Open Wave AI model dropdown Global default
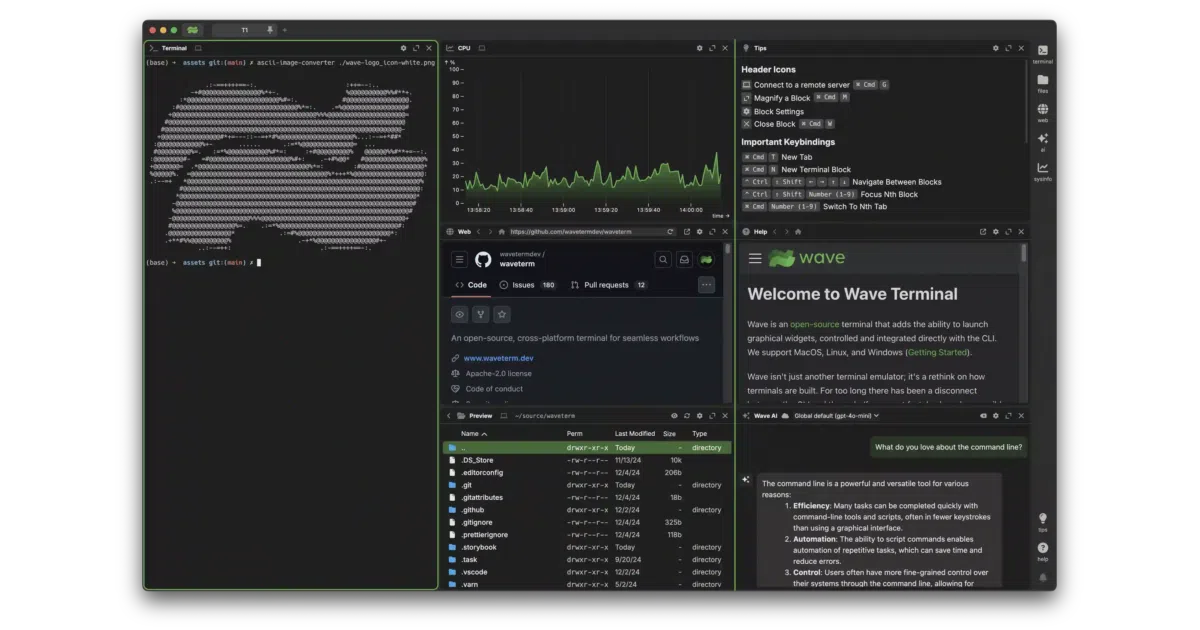The image size is (1200, 630). 837,416
